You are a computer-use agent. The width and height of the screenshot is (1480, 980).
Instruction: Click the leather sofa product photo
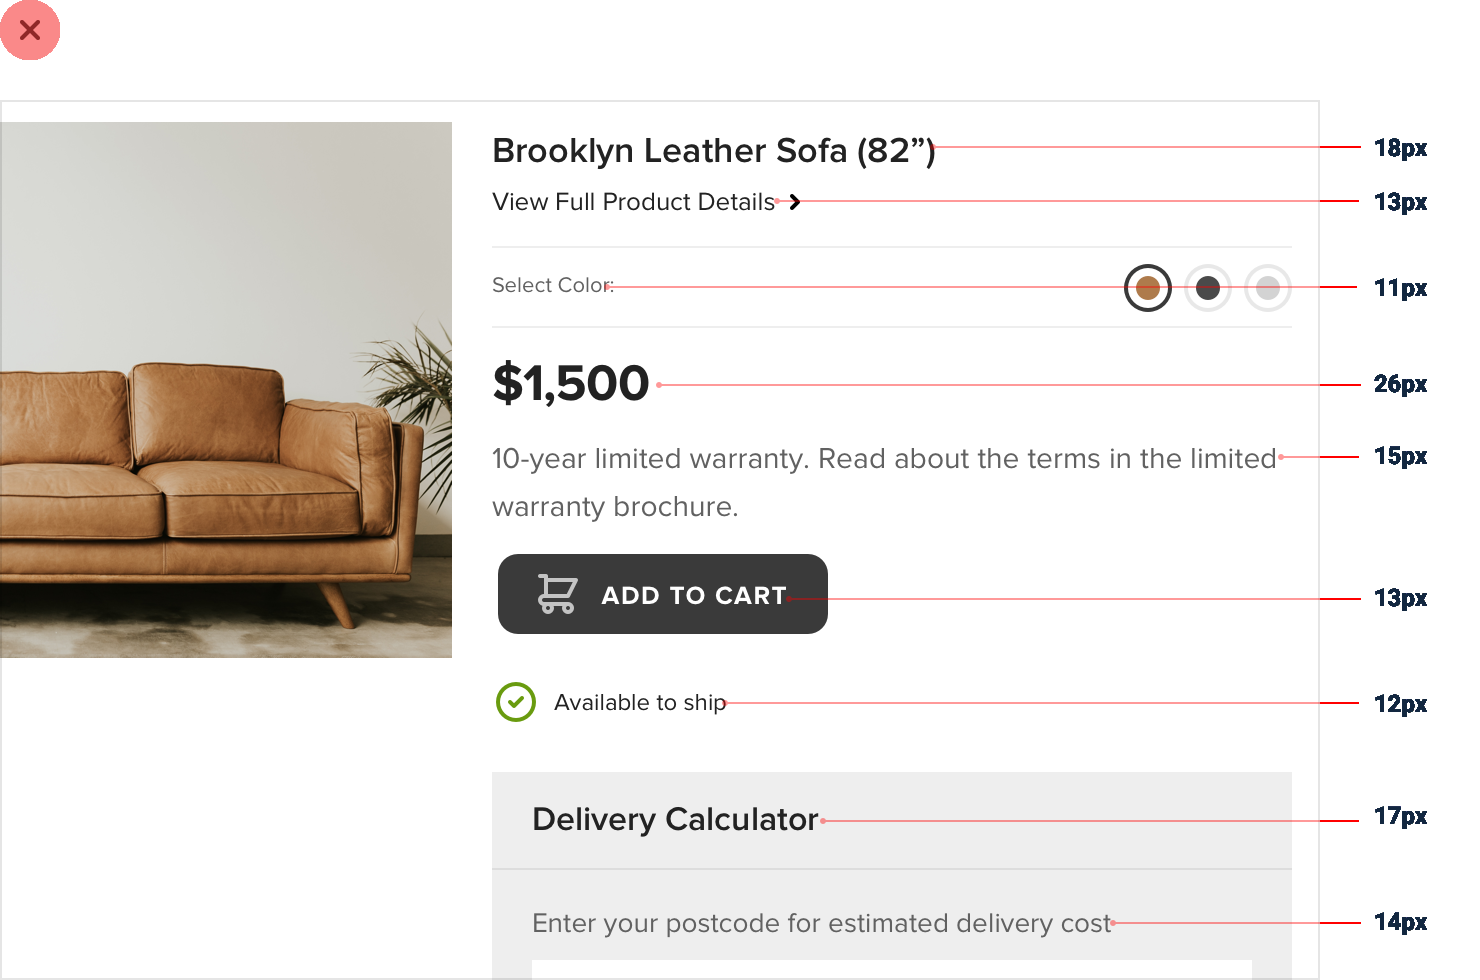click(x=226, y=390)
